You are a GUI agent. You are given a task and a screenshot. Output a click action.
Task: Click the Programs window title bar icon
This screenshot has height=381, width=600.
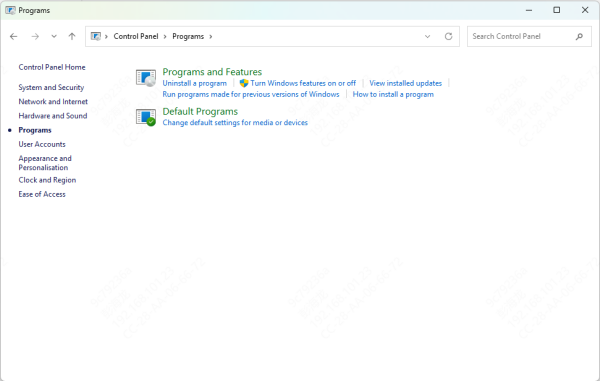point(10,10)
